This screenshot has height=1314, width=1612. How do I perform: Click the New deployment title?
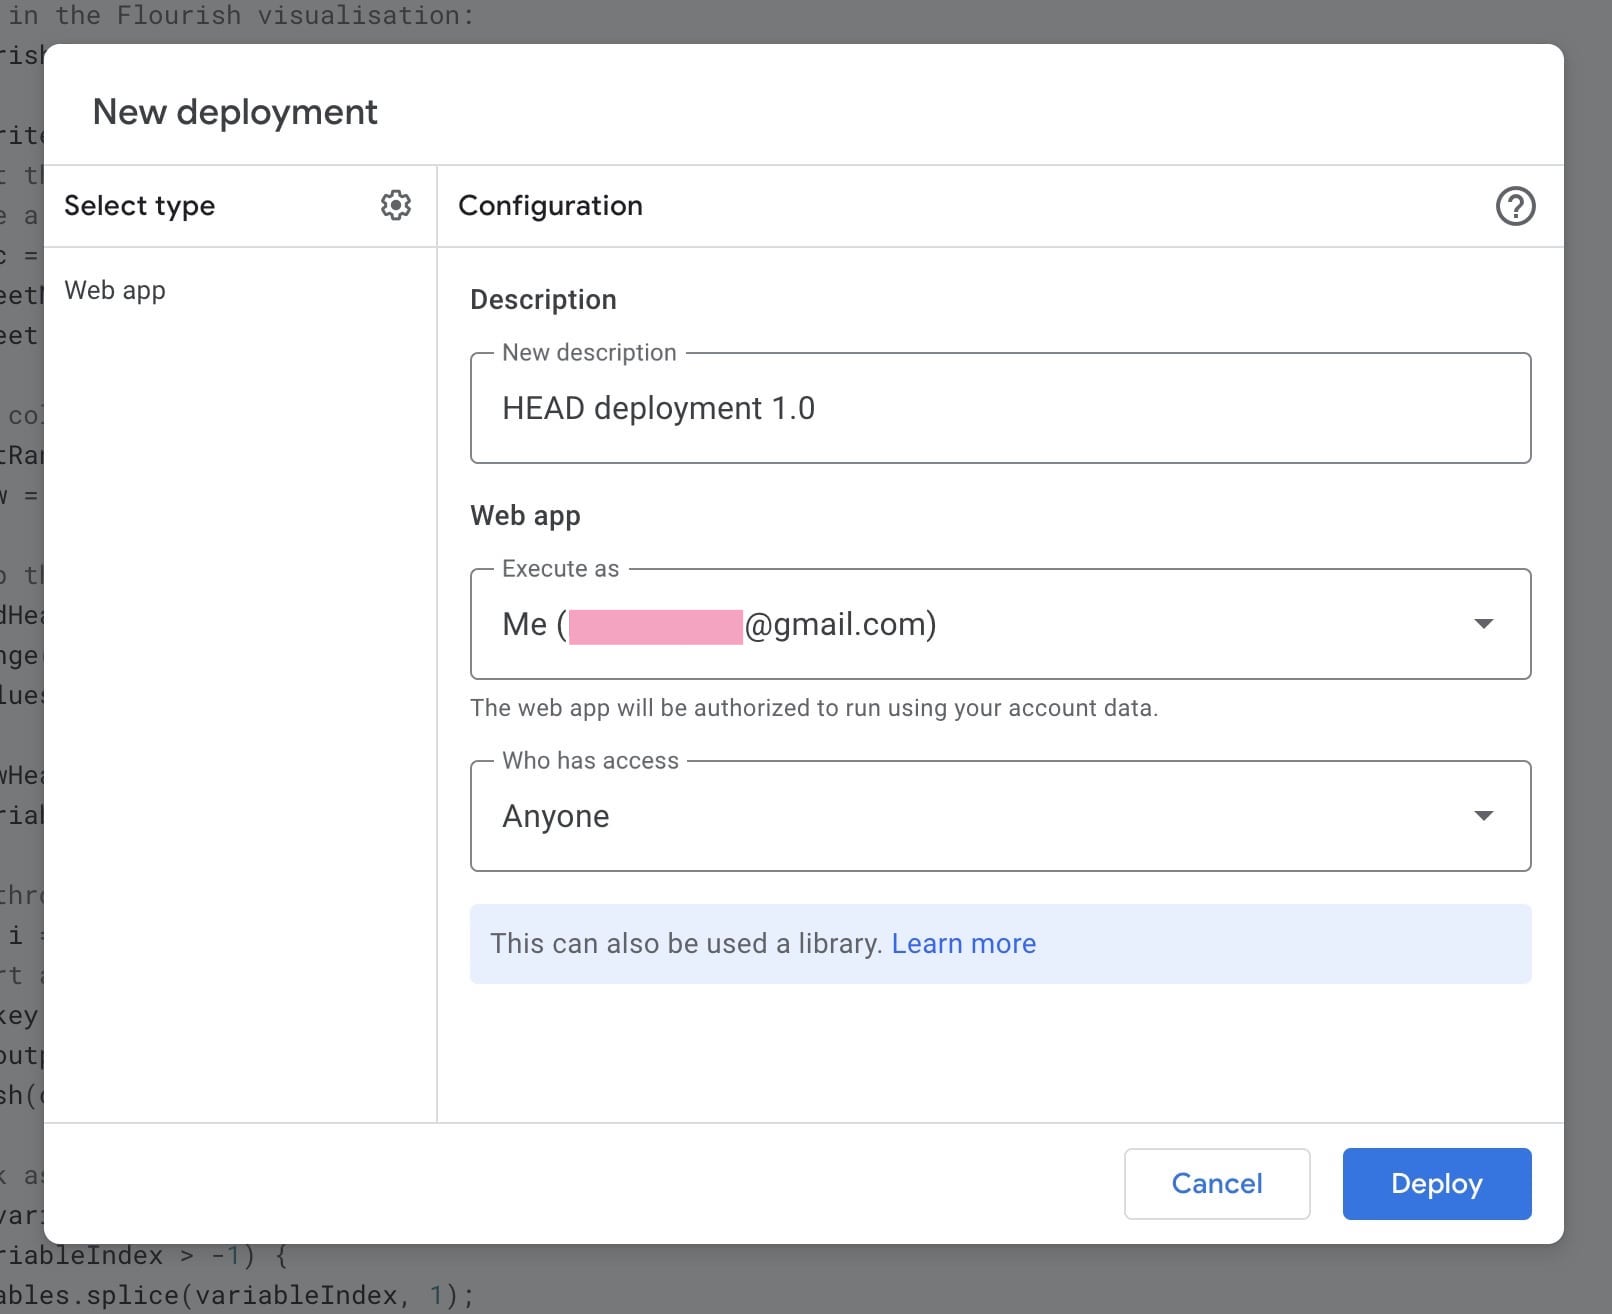click(x=235, y=112)
